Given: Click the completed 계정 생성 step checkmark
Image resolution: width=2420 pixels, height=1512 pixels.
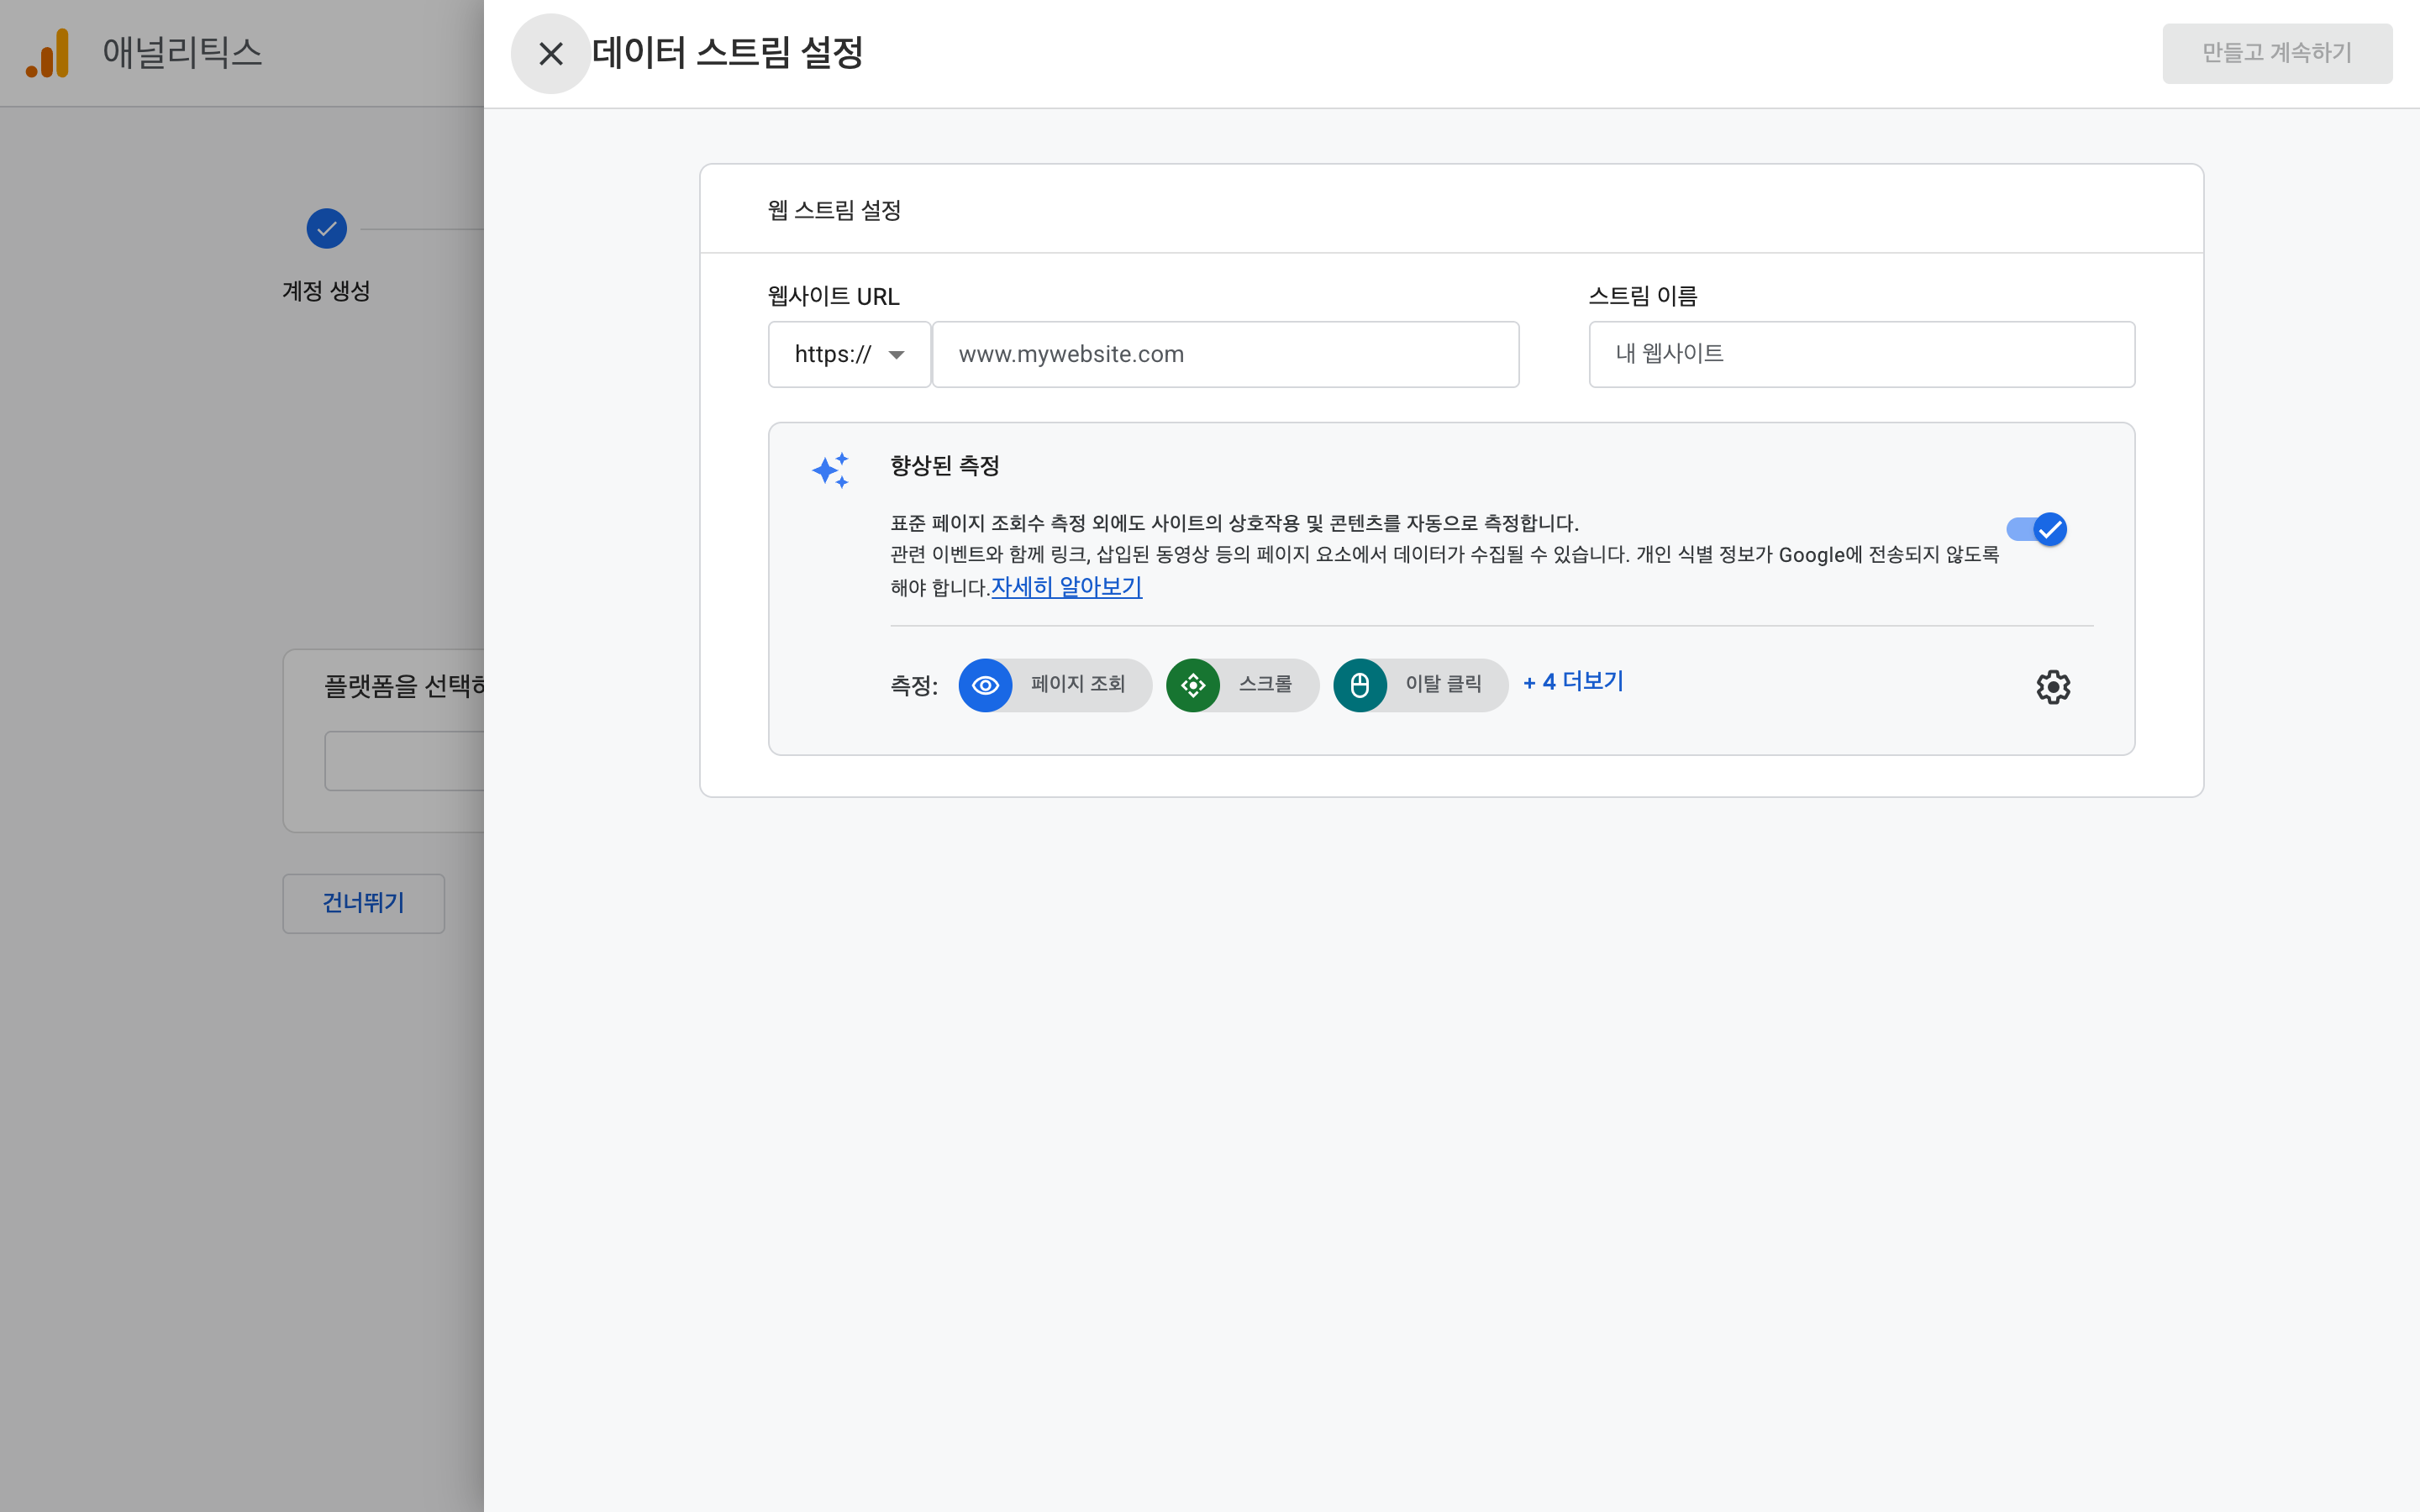Looking at the screenshot, I should click(x=327, y=229).
